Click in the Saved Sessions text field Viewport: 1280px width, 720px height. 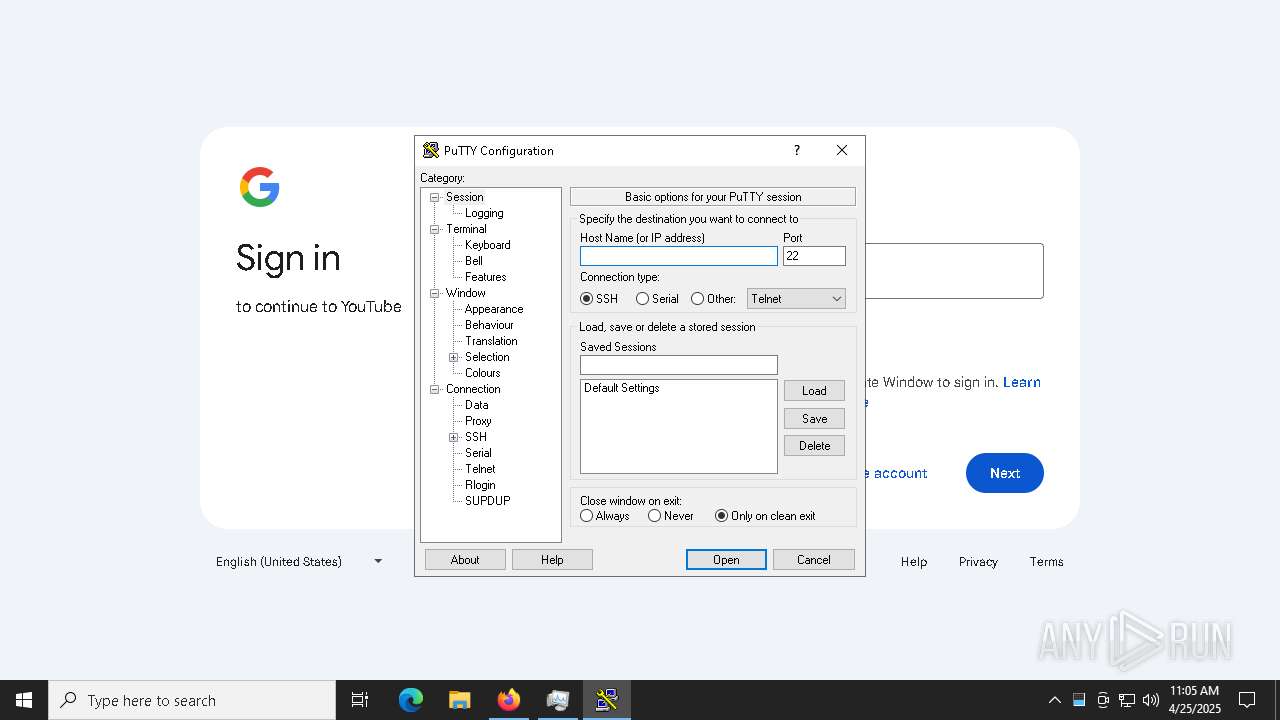679,365
